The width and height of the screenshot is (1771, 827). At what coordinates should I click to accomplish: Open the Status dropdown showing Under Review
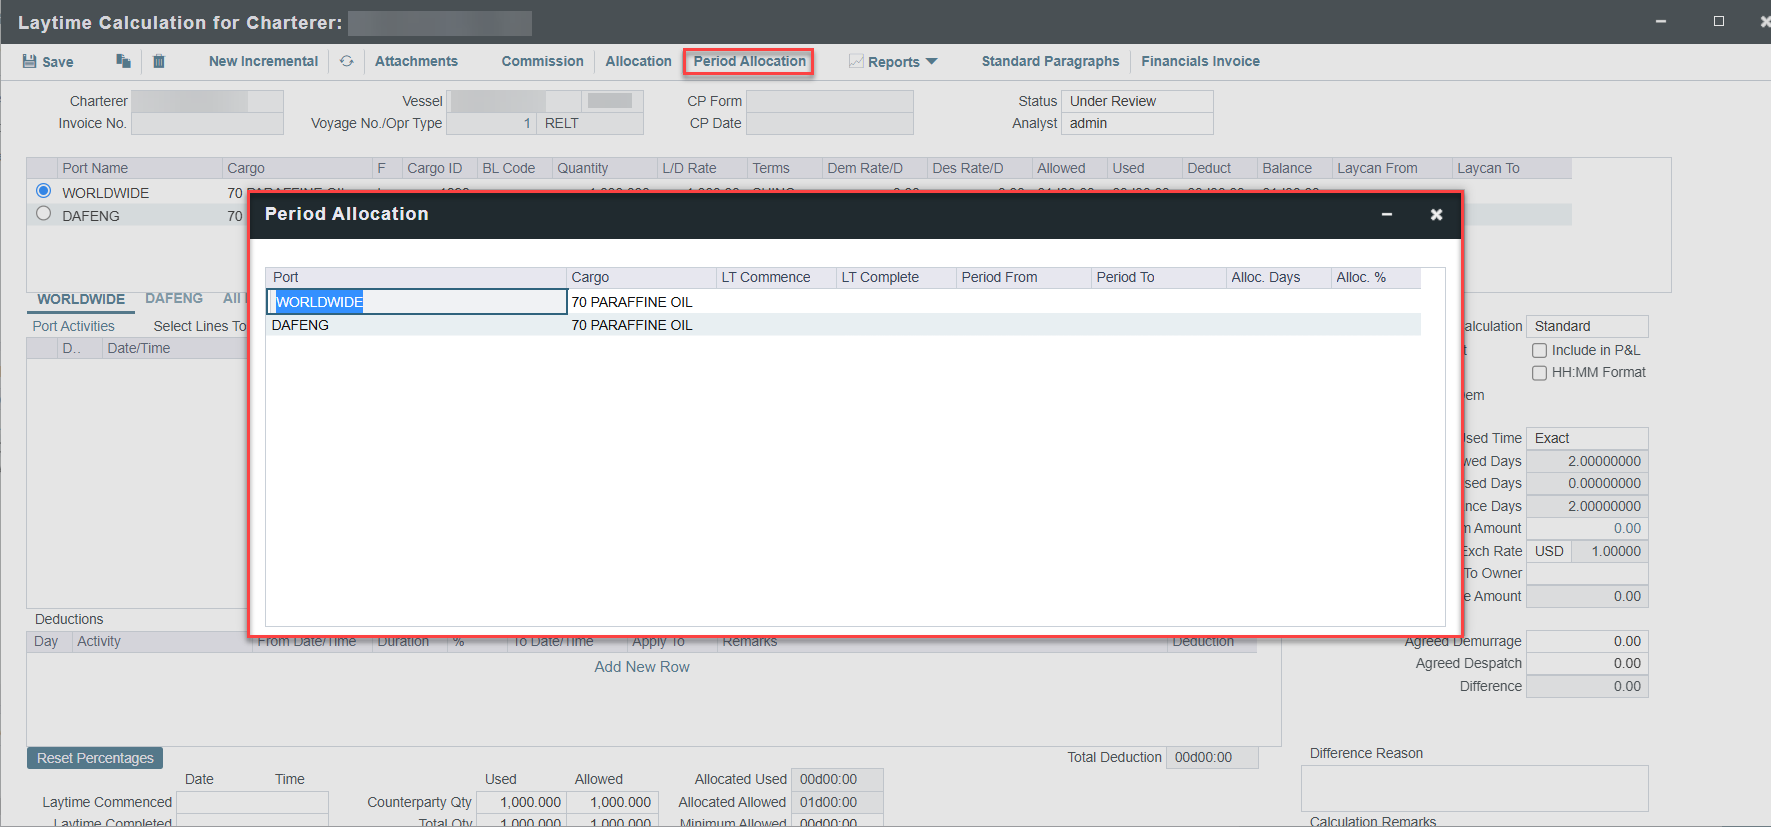(1136, 101)
